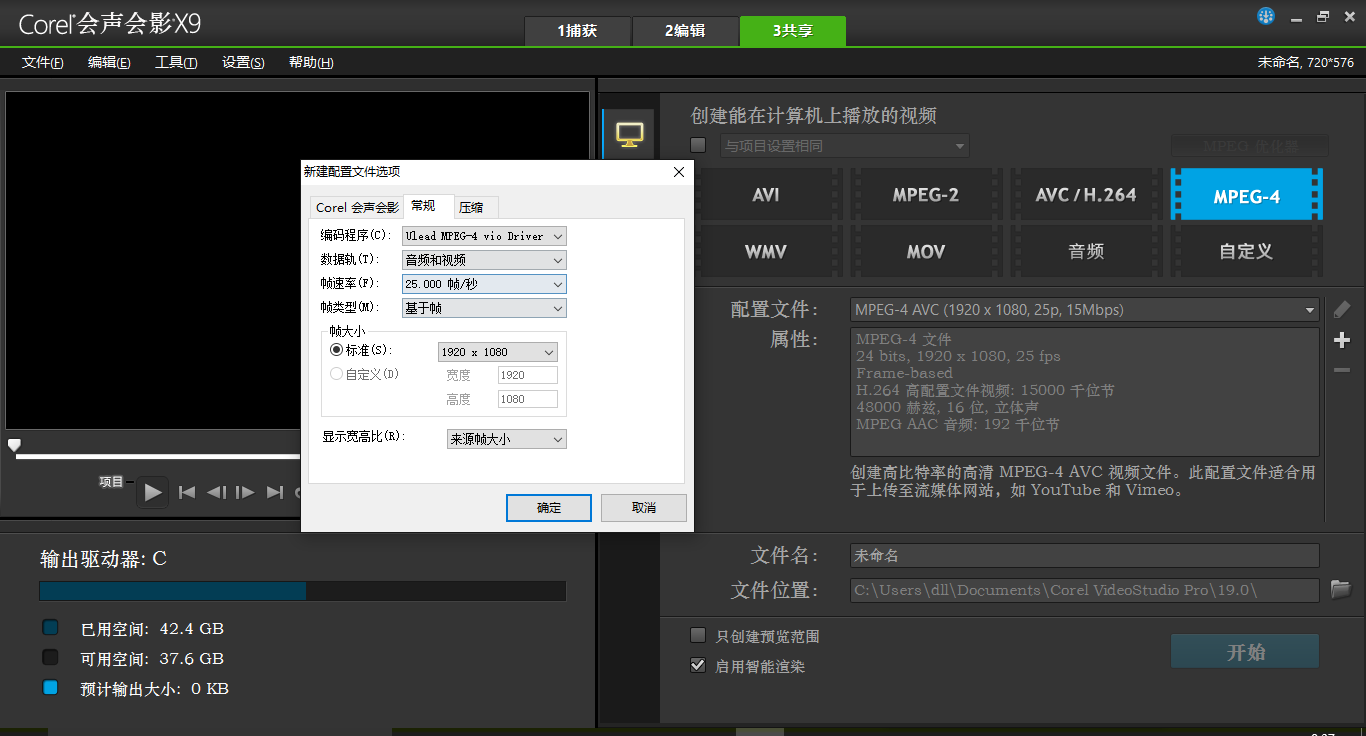Select the computer output monitor icon
The width and height of the screenshot is (1366, 736).
pyautogui.click(x=629, y=135)
